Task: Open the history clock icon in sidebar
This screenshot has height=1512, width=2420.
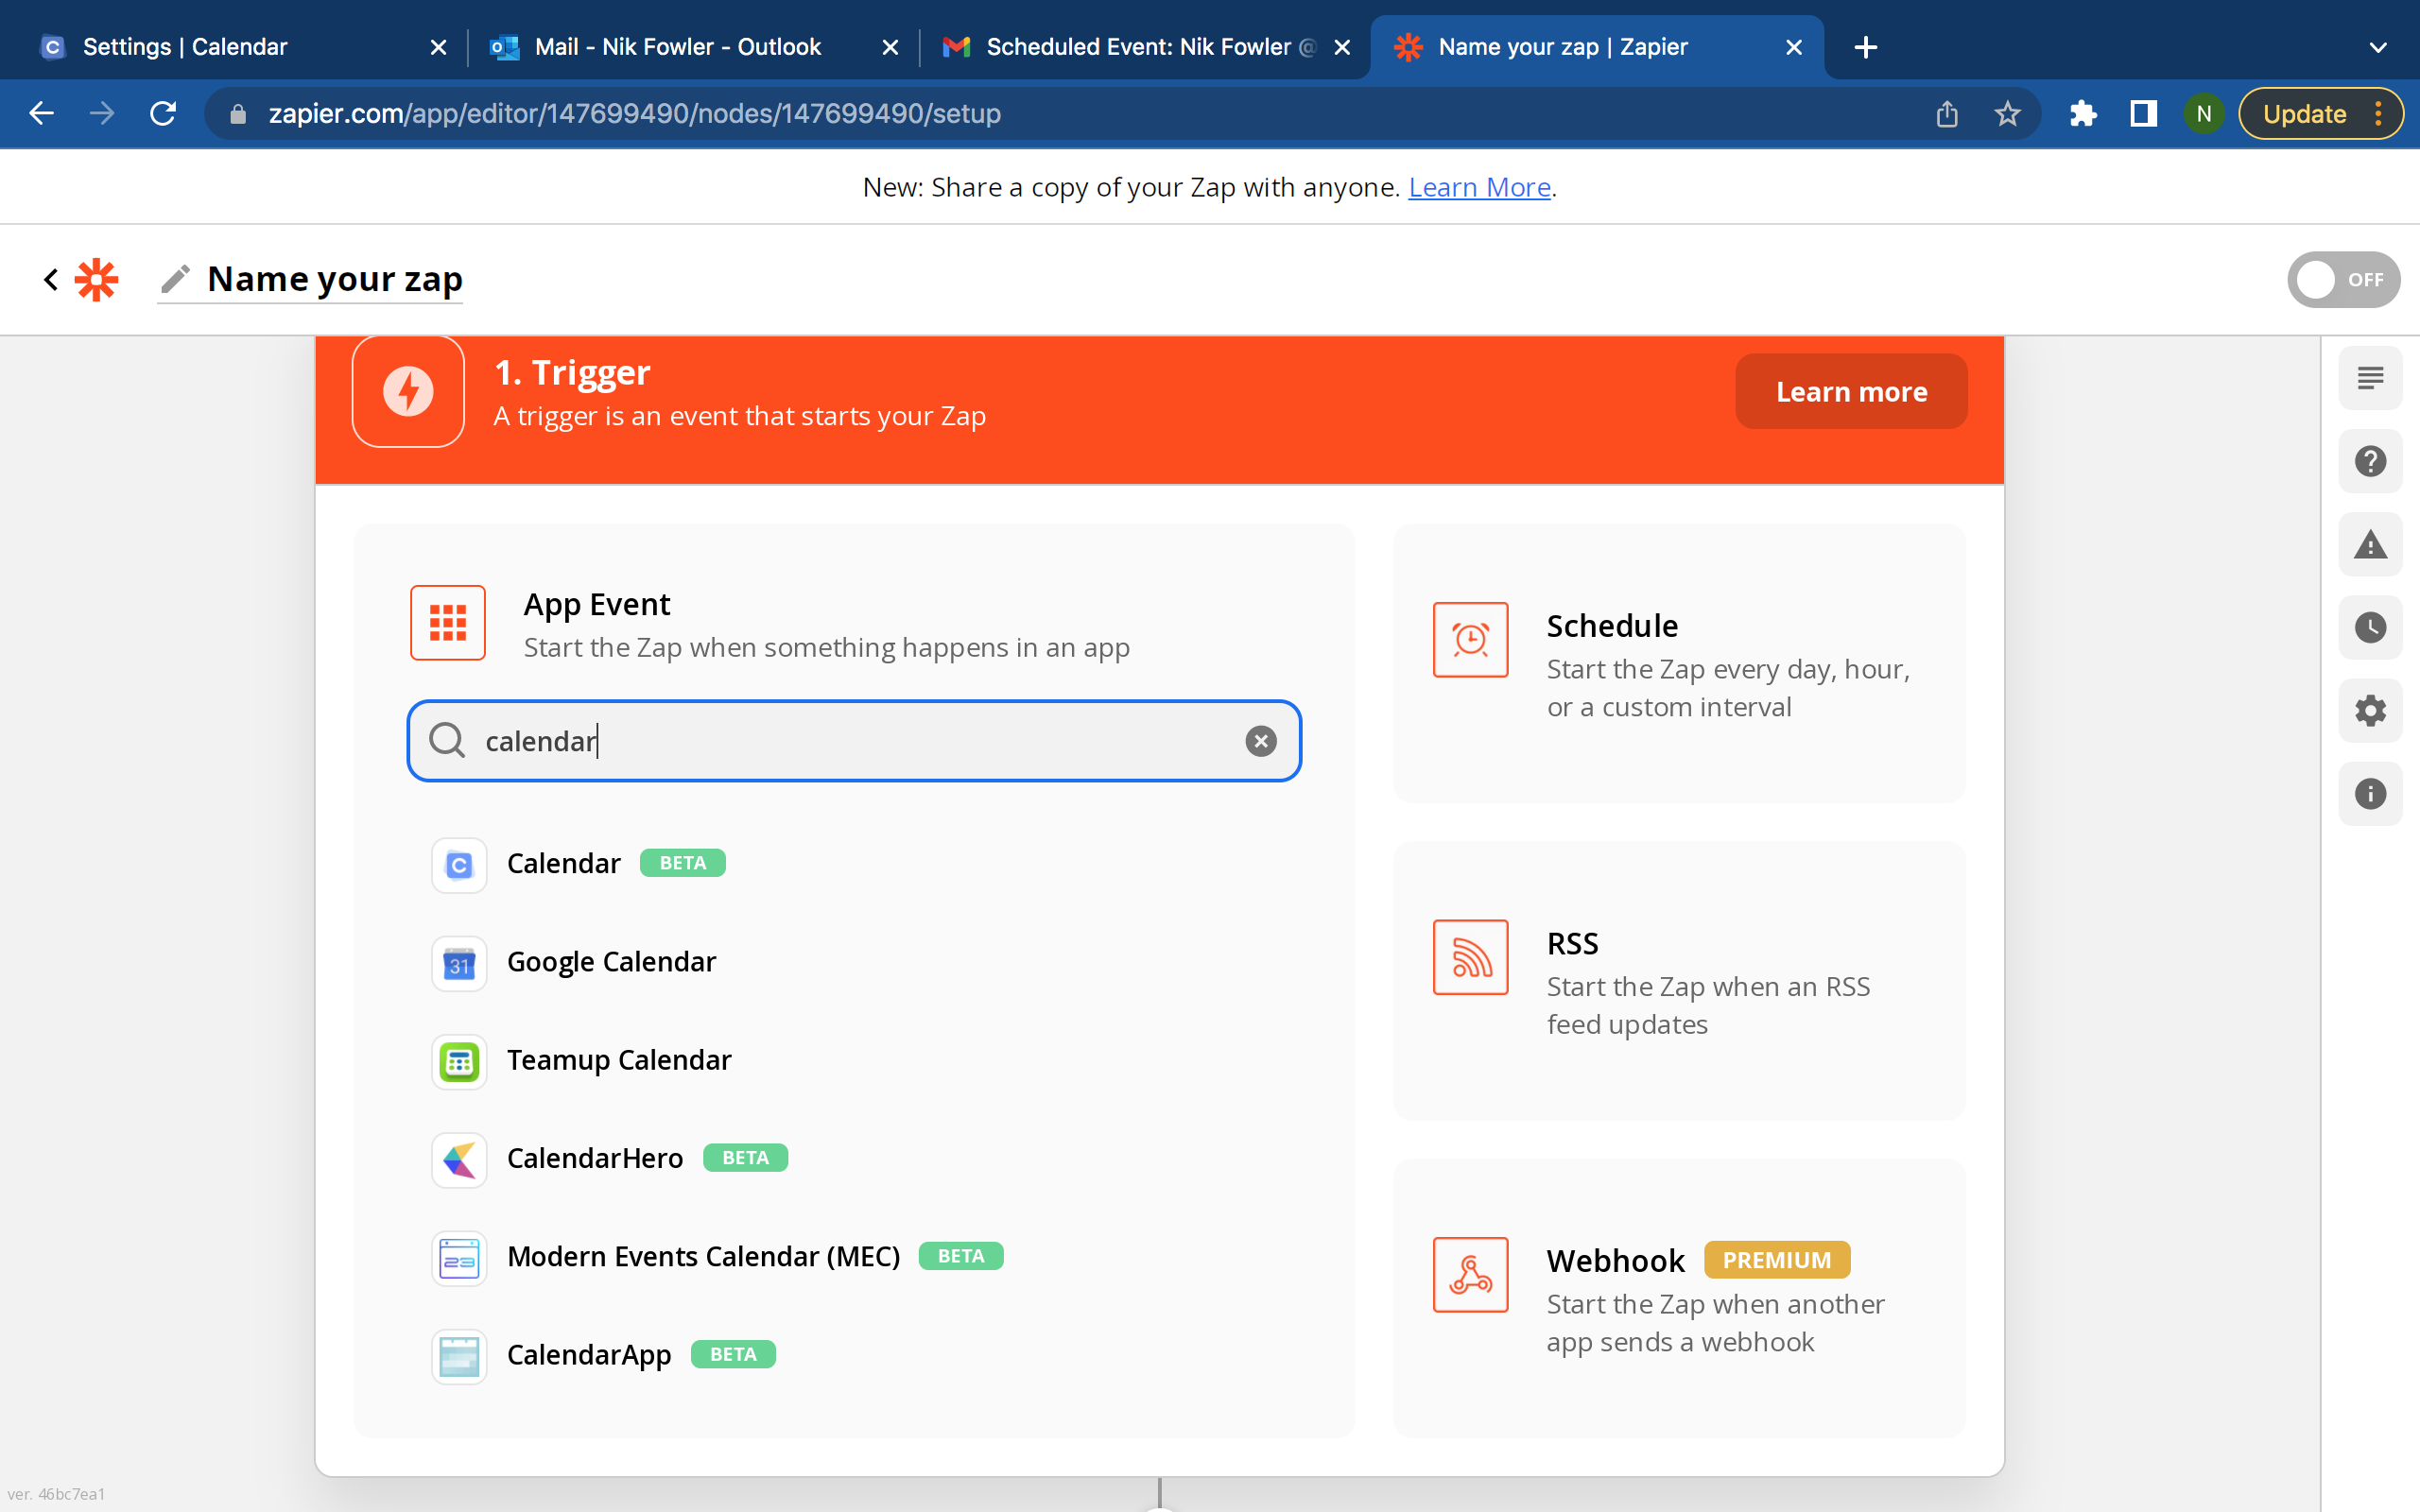Action: (2370, 627)
